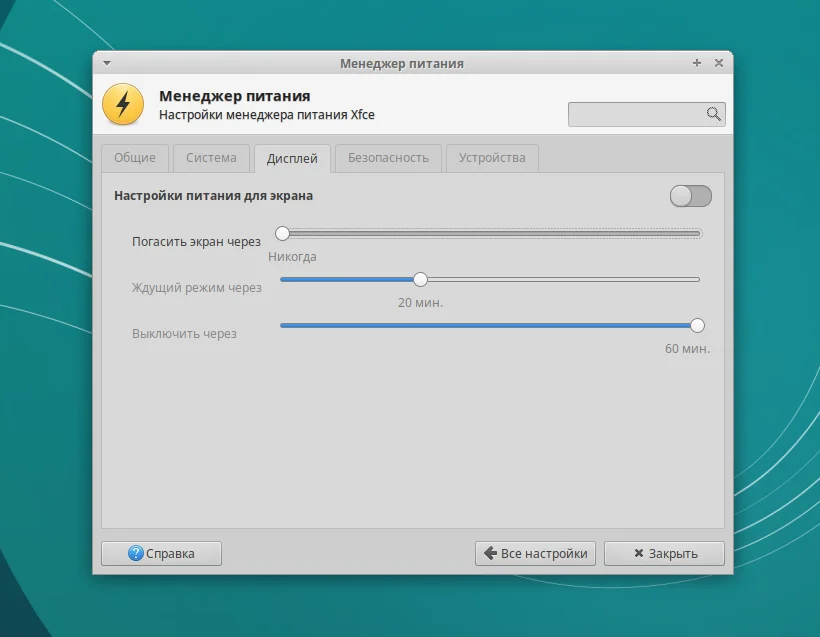Maximize window with the plus icon

(697, 63)
